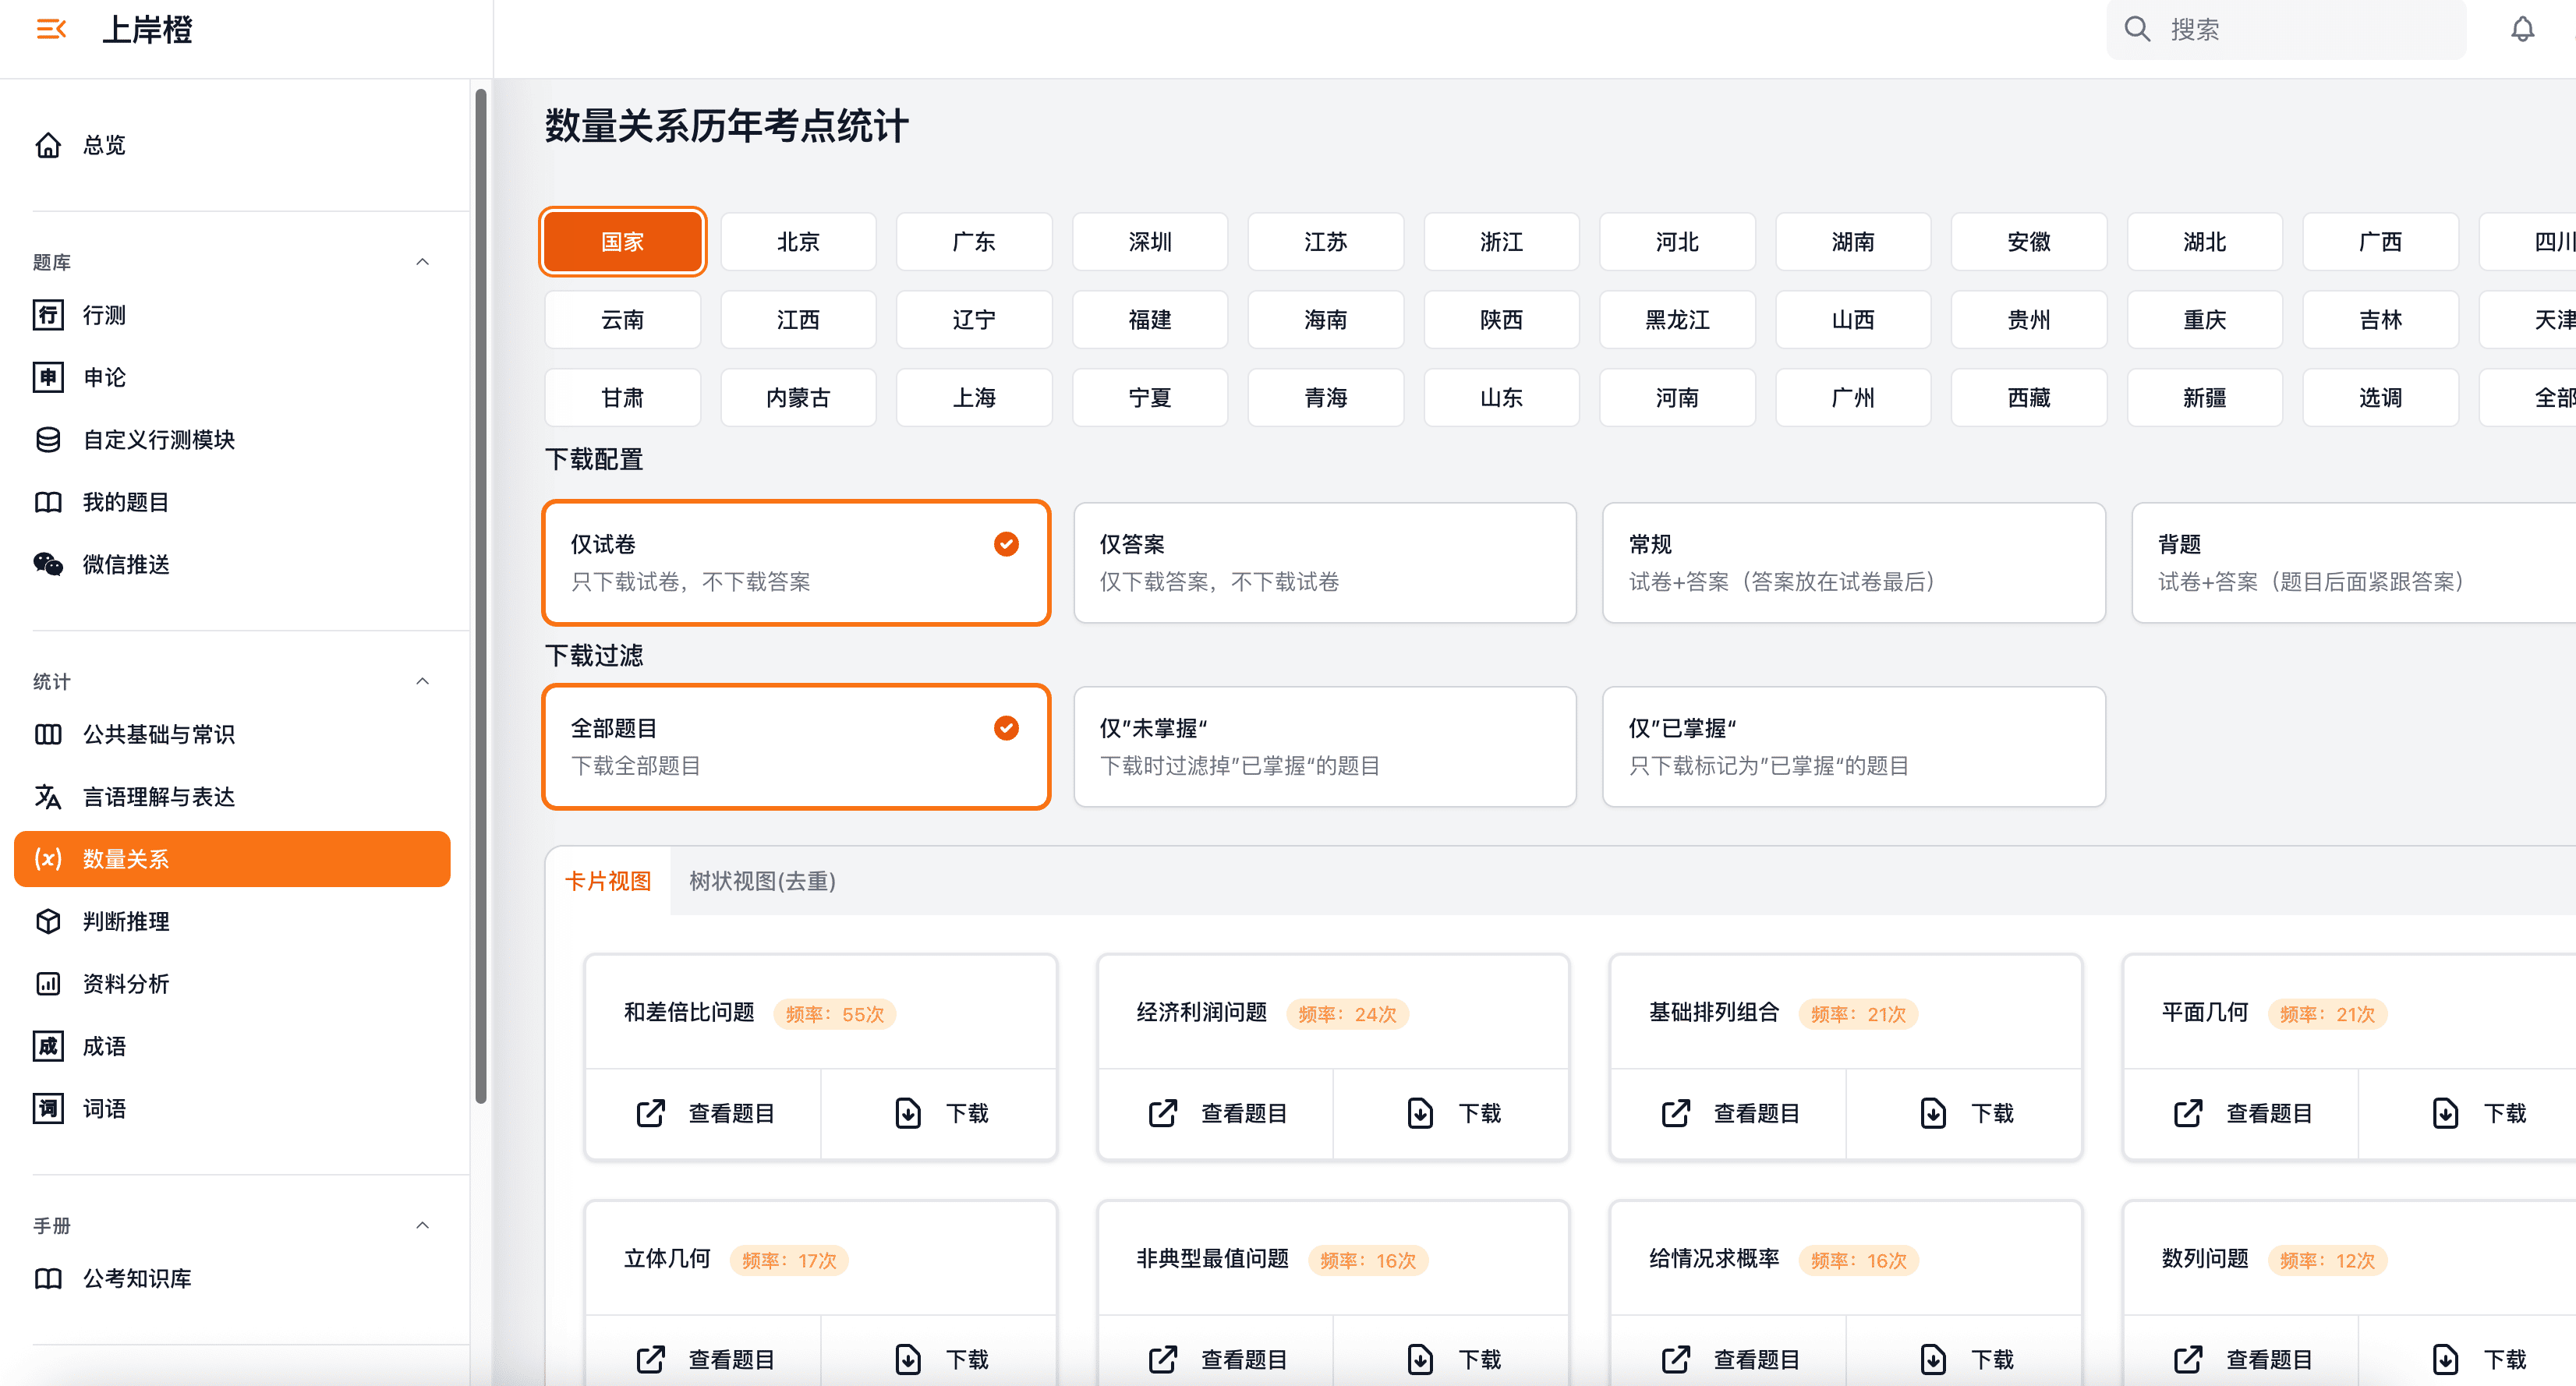The width and height of the screenshot is (2576, 1386).
Task: Collapse the 统计 sidebar section
Action: coord(422,681)
